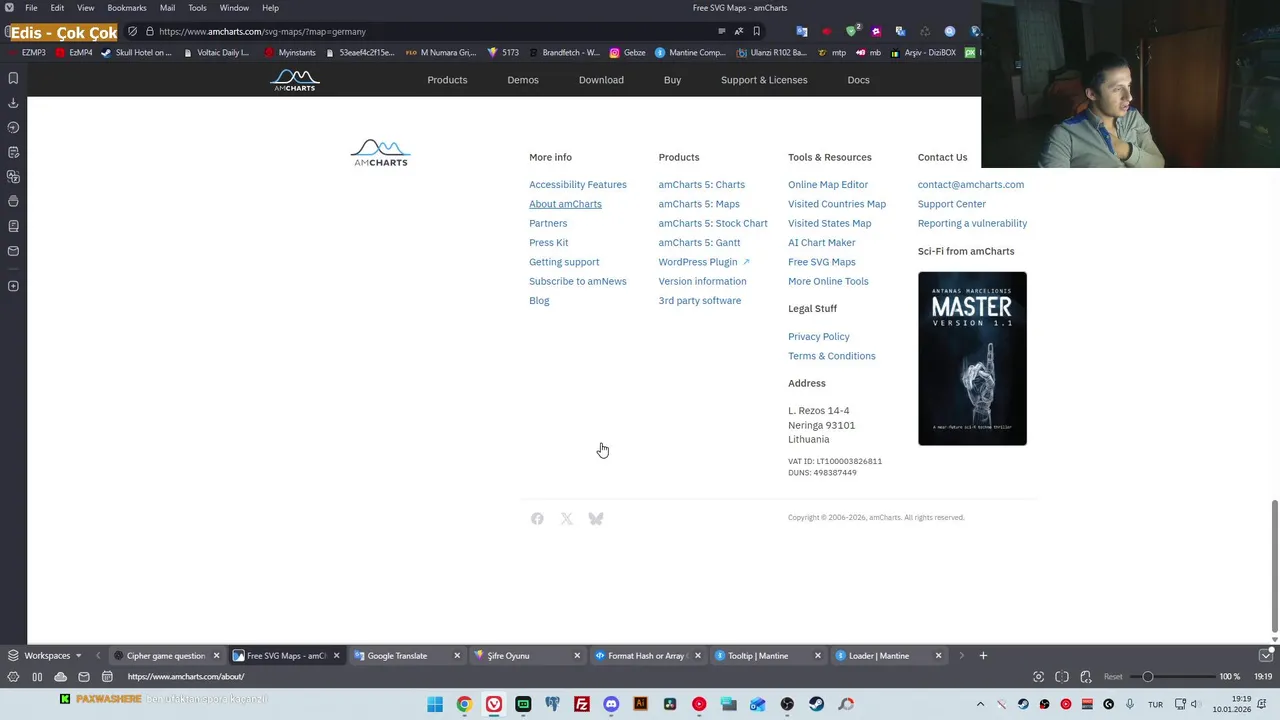Click capture page camera icon in the status bar
This screenshot has height=720, width=1280.
click(x=1038, y=677)
